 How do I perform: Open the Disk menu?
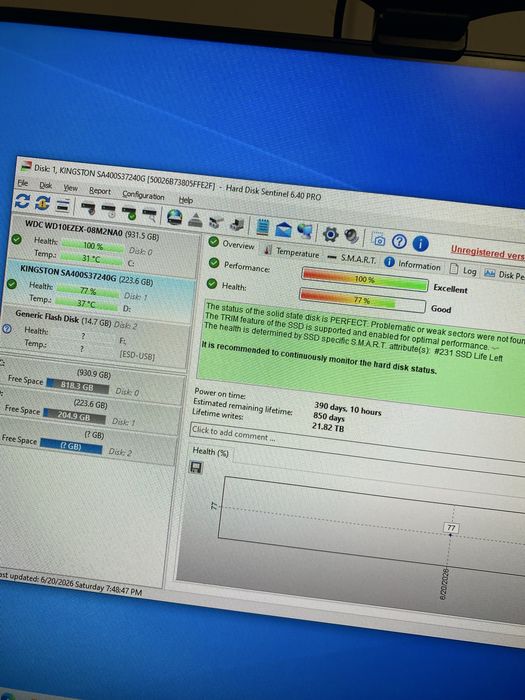(46, 185)
